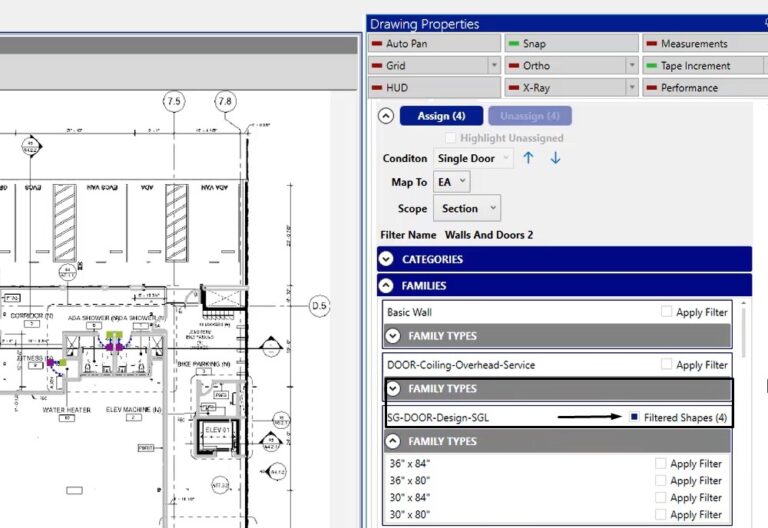The height and width of the screenshot is (528, 768).
Task: Click grid bubble 7.5 on the drawing
Action: point(174,101)
